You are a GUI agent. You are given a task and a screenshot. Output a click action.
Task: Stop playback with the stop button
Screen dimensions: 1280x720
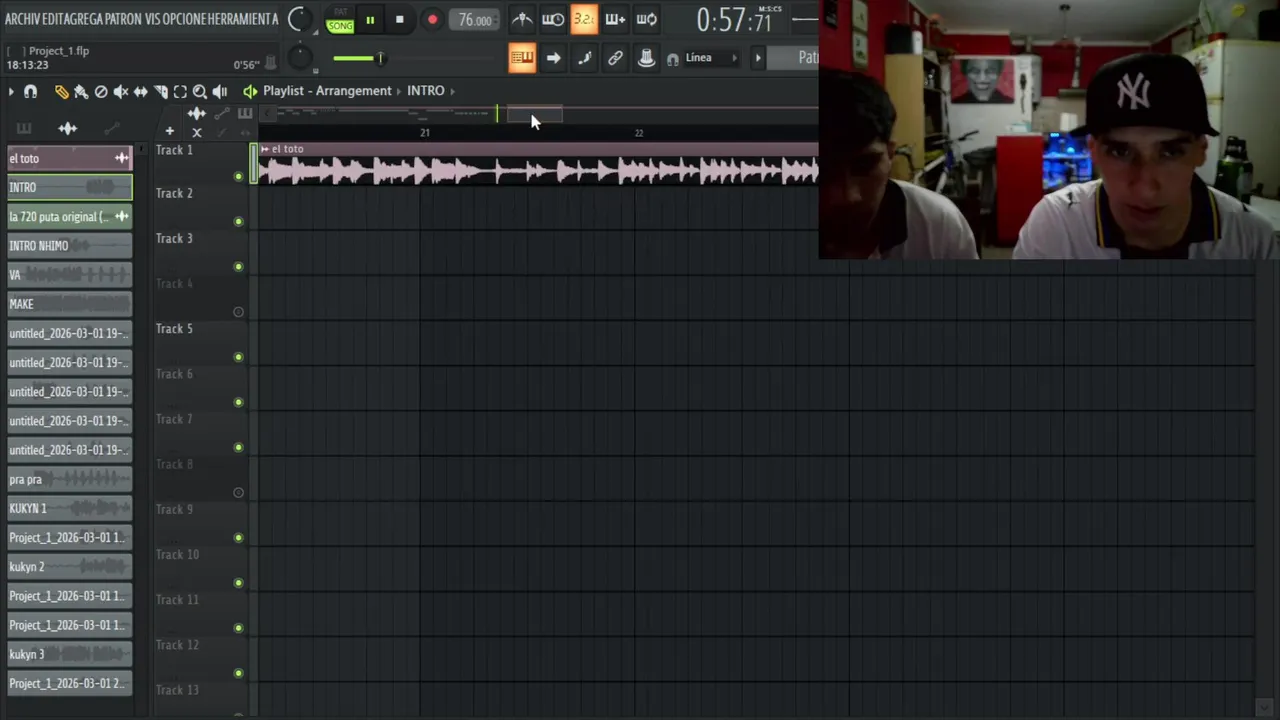(399, 20)
